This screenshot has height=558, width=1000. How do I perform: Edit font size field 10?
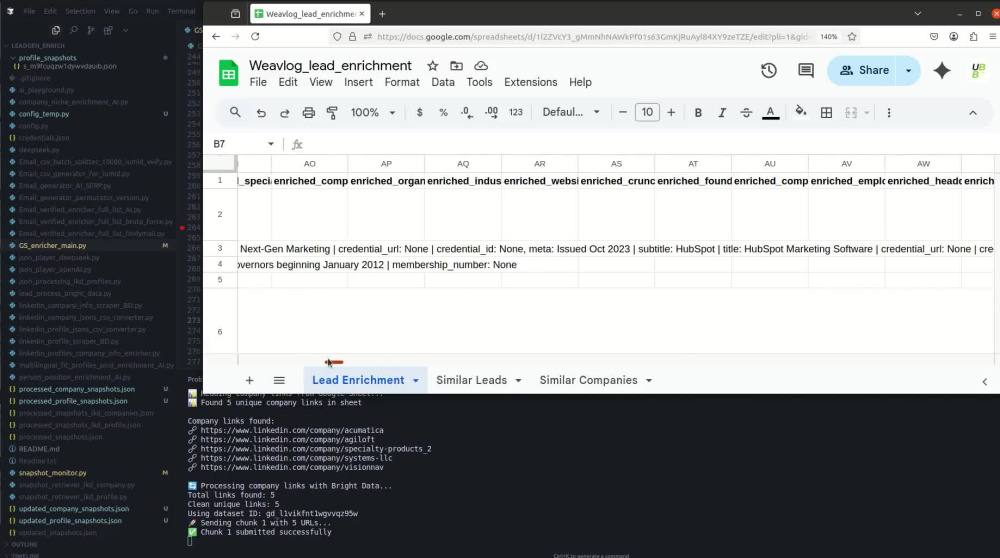point(647,112)
